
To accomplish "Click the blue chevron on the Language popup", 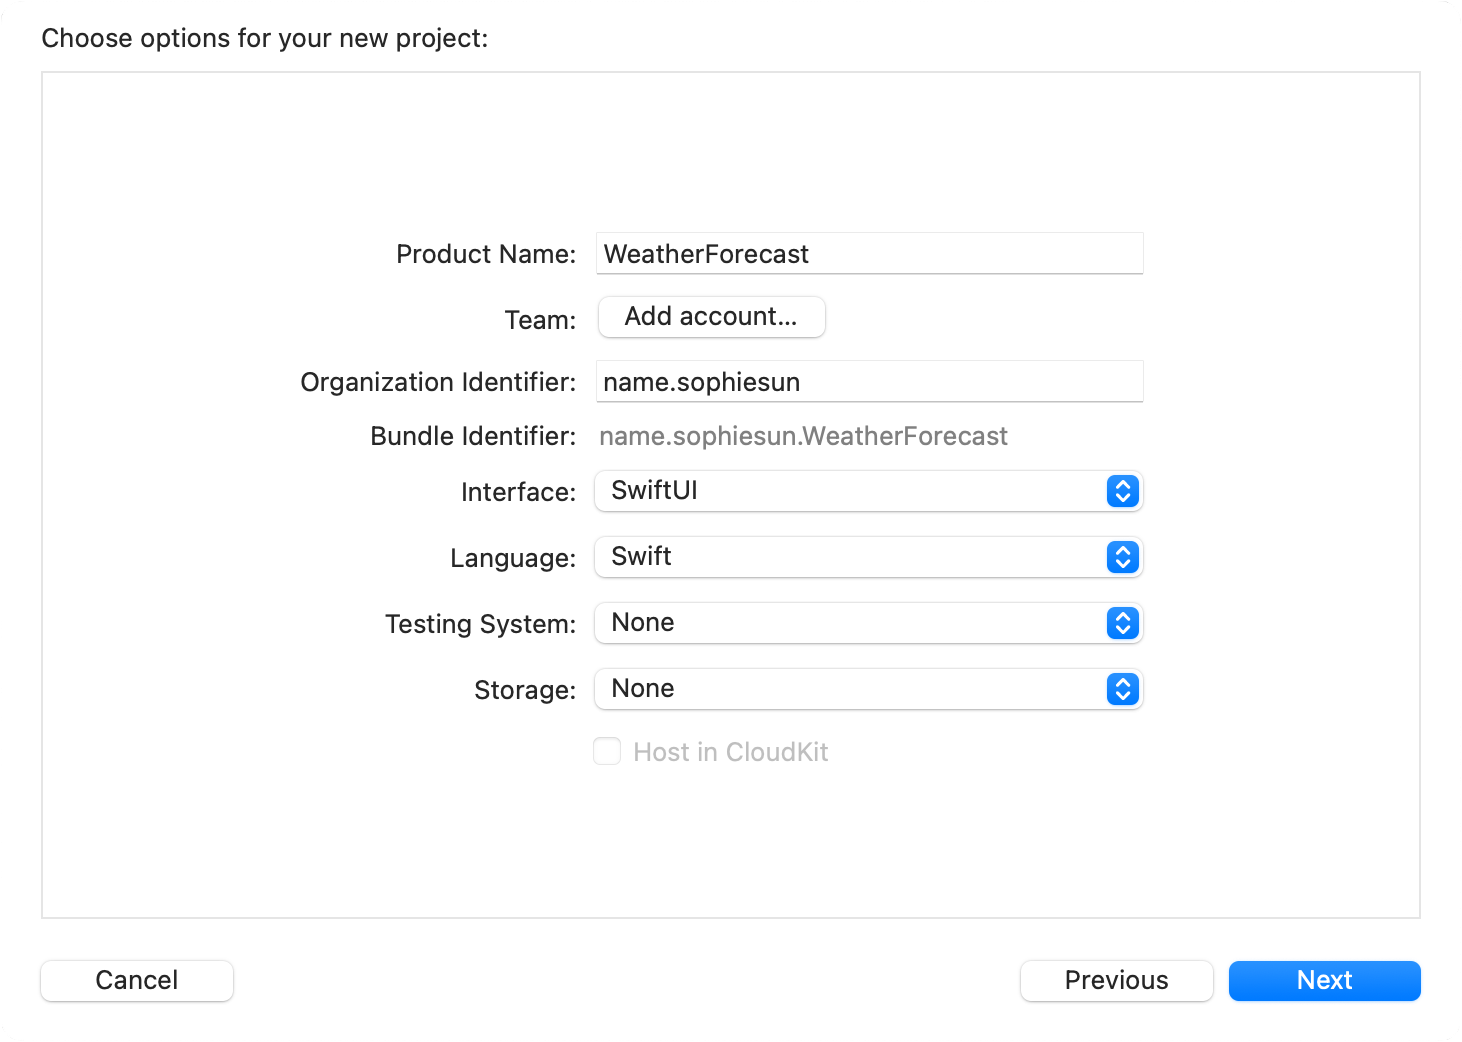I will click(x=1123, y=557).
